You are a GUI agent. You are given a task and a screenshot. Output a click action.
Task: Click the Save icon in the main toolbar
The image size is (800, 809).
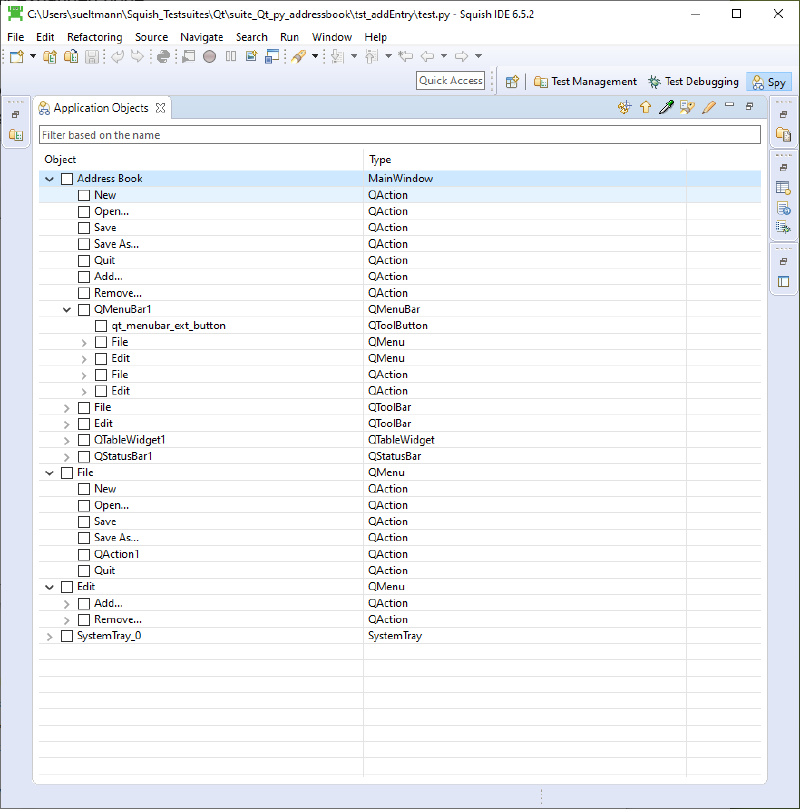(92, 57)
